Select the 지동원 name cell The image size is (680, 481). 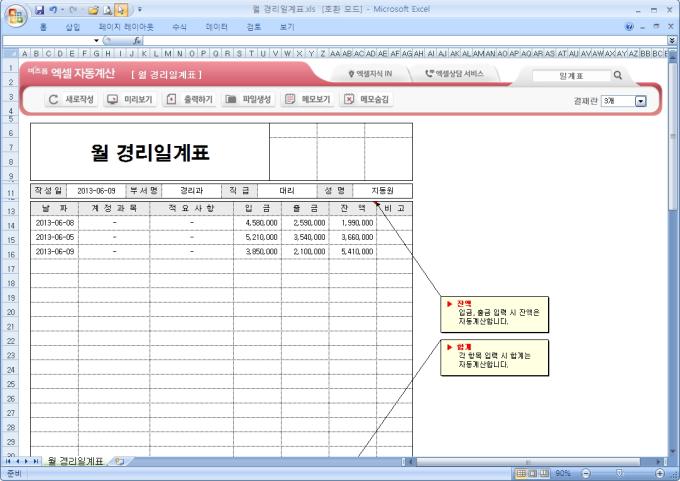click(x=382, y=191)
